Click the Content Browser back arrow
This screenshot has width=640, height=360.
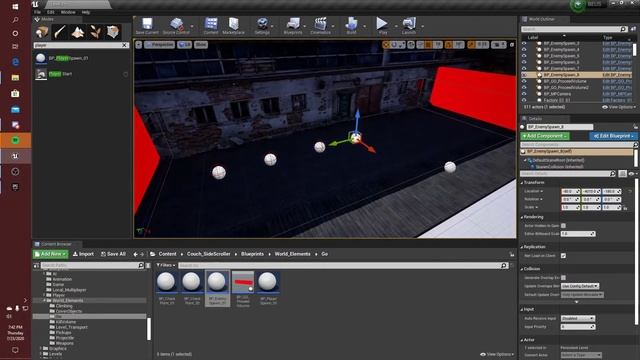[x=136, y=254]
